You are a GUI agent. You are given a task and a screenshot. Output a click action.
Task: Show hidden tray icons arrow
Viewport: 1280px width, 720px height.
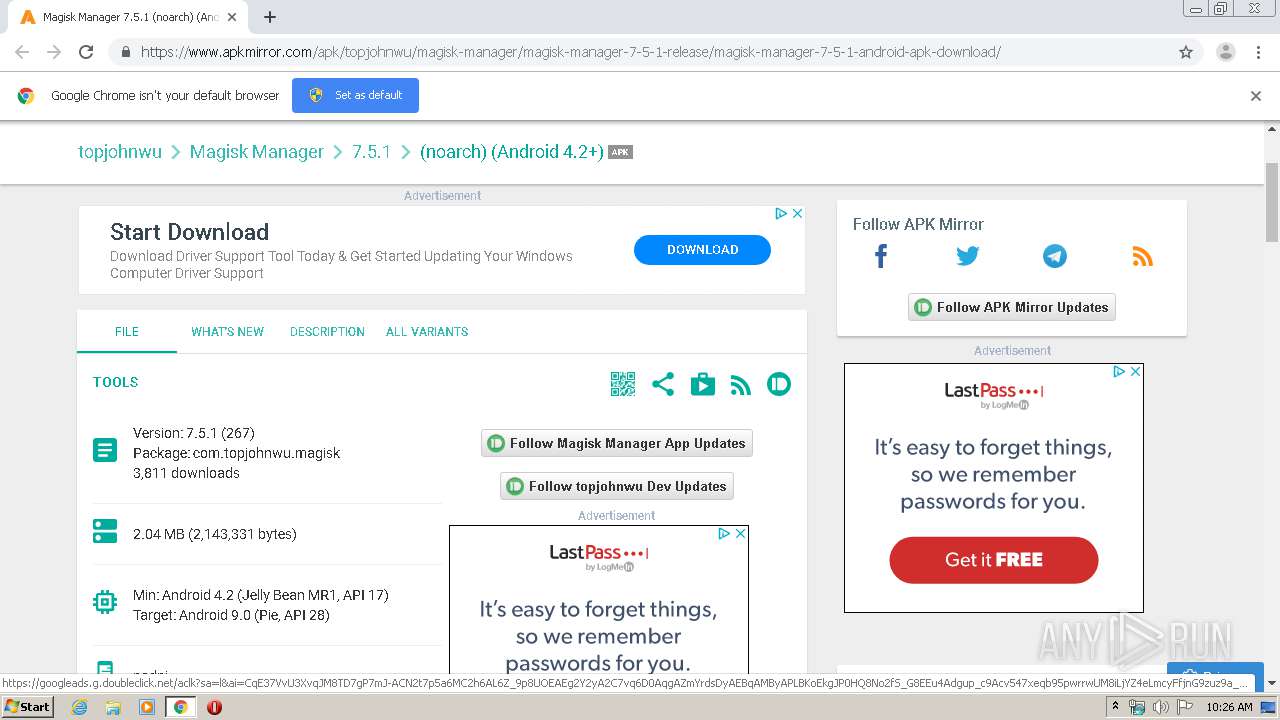(1116, 707)
